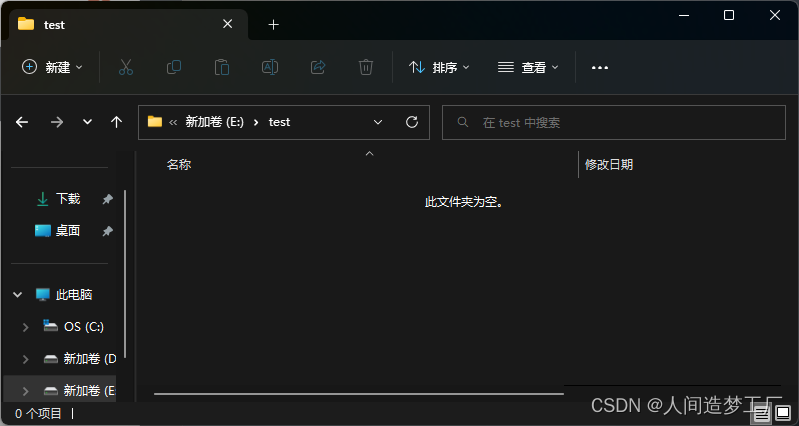Switch to details view icon in status bar
Image resolution: width=799 pixels, height=426 pixels.
click(x=762, y=413)
